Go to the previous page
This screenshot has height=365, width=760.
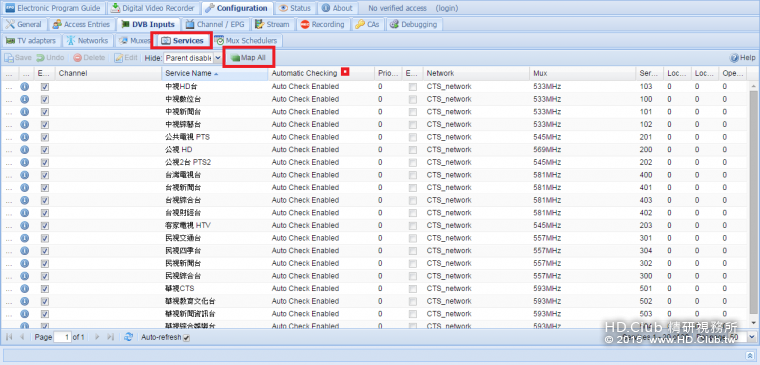pos(22,337)
